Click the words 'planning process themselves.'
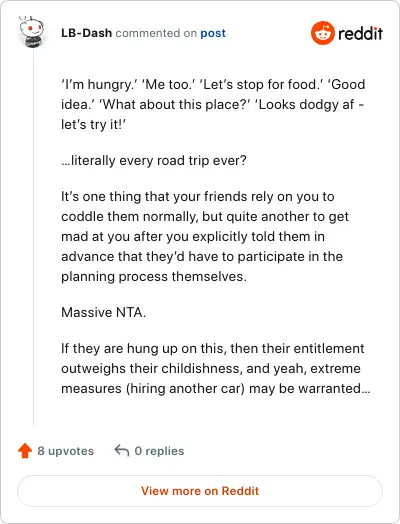This screenshot has height=524, width=400. point(154,276)
